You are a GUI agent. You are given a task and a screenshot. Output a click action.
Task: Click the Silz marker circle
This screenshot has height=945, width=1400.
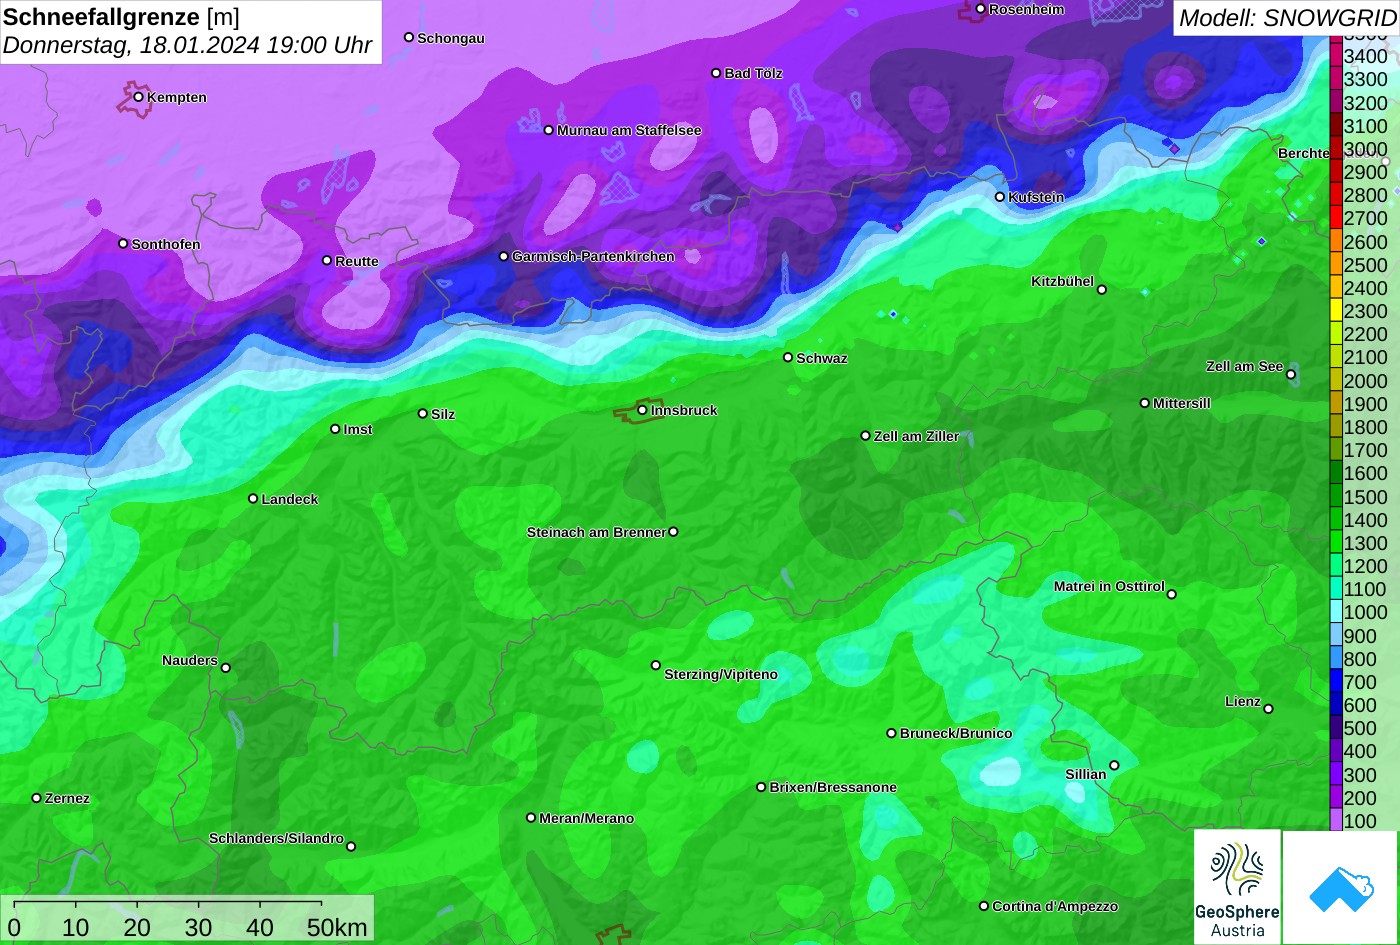[x=423, y=413]
